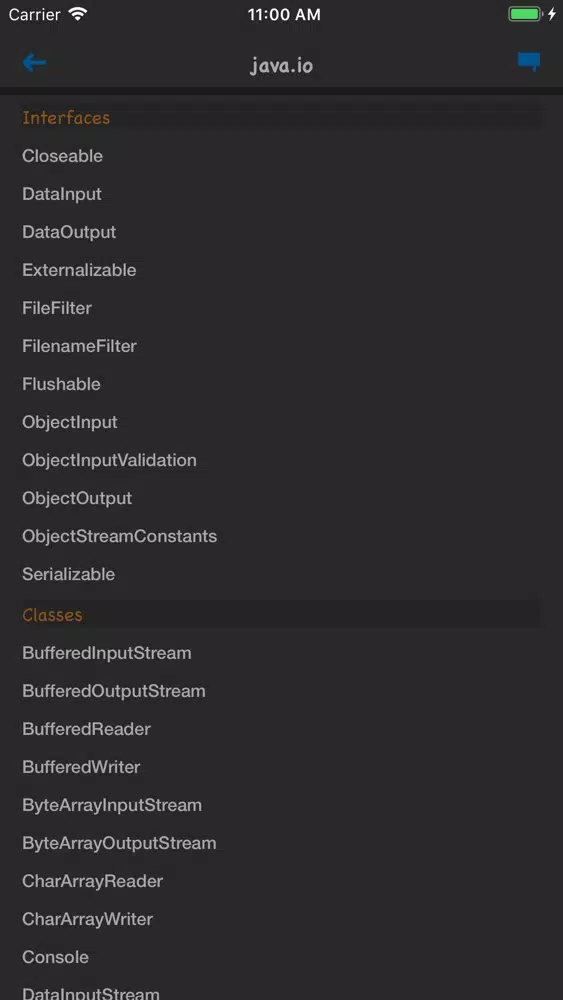The image size is (563, 1000).
Task: Tap the Classes section header
Action: pyautogui.click(x=52, y=615)
